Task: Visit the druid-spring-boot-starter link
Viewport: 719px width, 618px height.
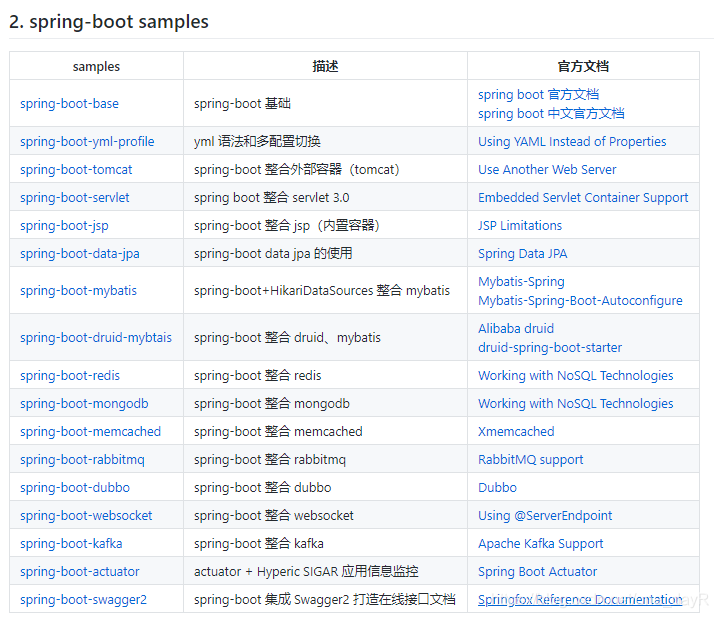Action: [x=550, y=348]
